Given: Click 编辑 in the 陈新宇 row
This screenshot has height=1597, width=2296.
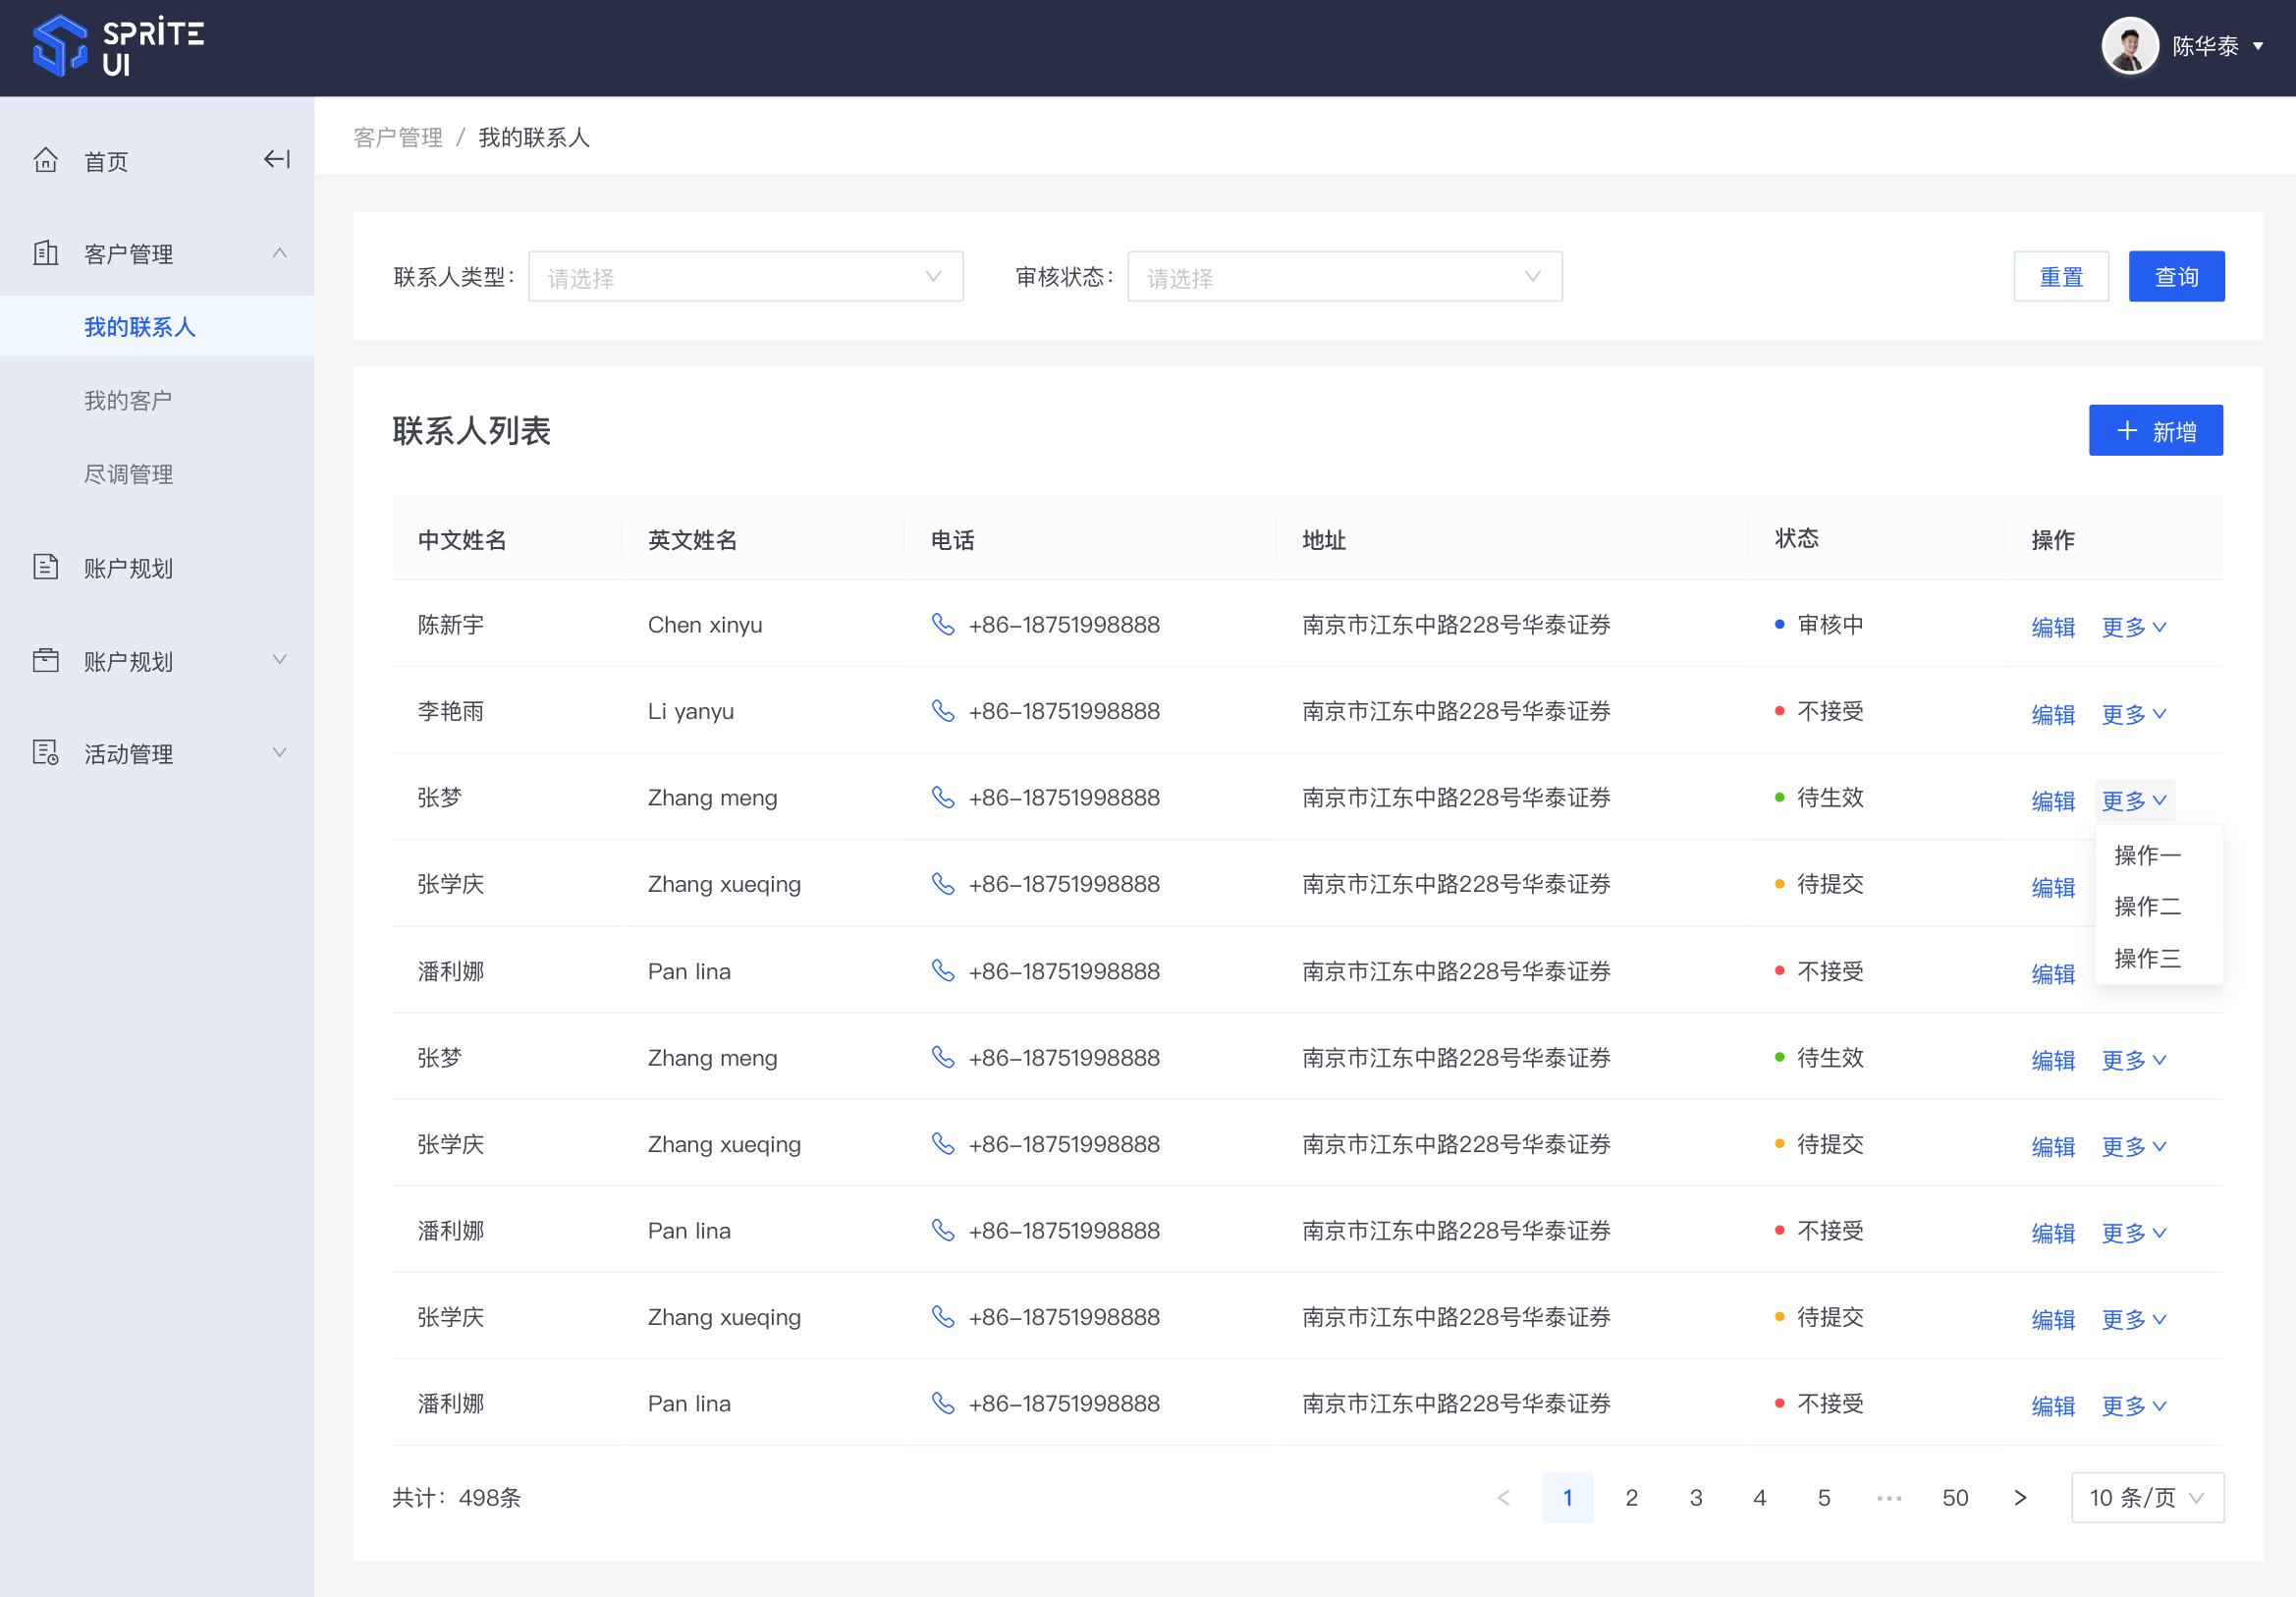Looking at the screenshot, I should (x=2053, y=627).
